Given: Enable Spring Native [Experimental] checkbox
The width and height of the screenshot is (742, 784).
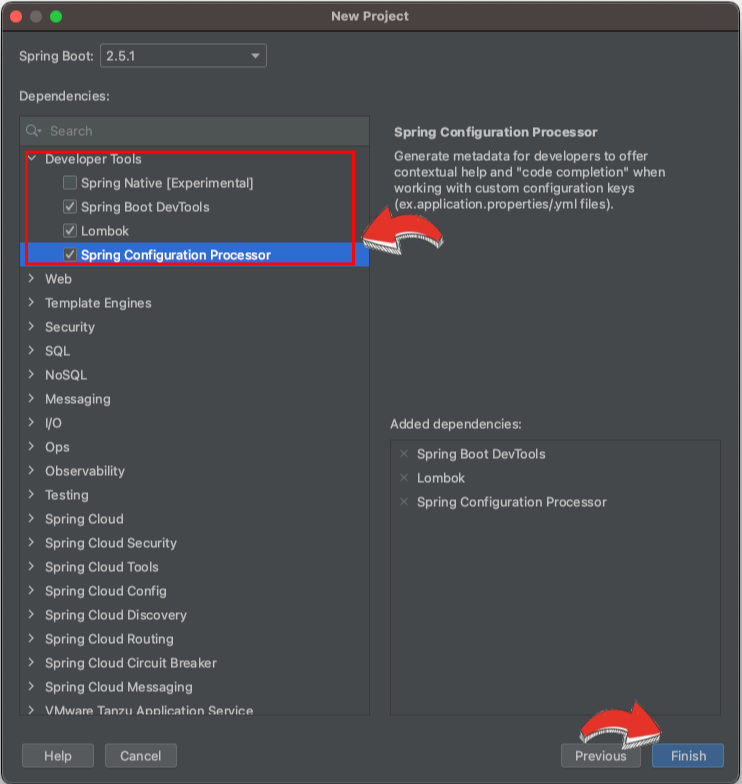Looking at the screenshot, I should [x=70, y=183].
